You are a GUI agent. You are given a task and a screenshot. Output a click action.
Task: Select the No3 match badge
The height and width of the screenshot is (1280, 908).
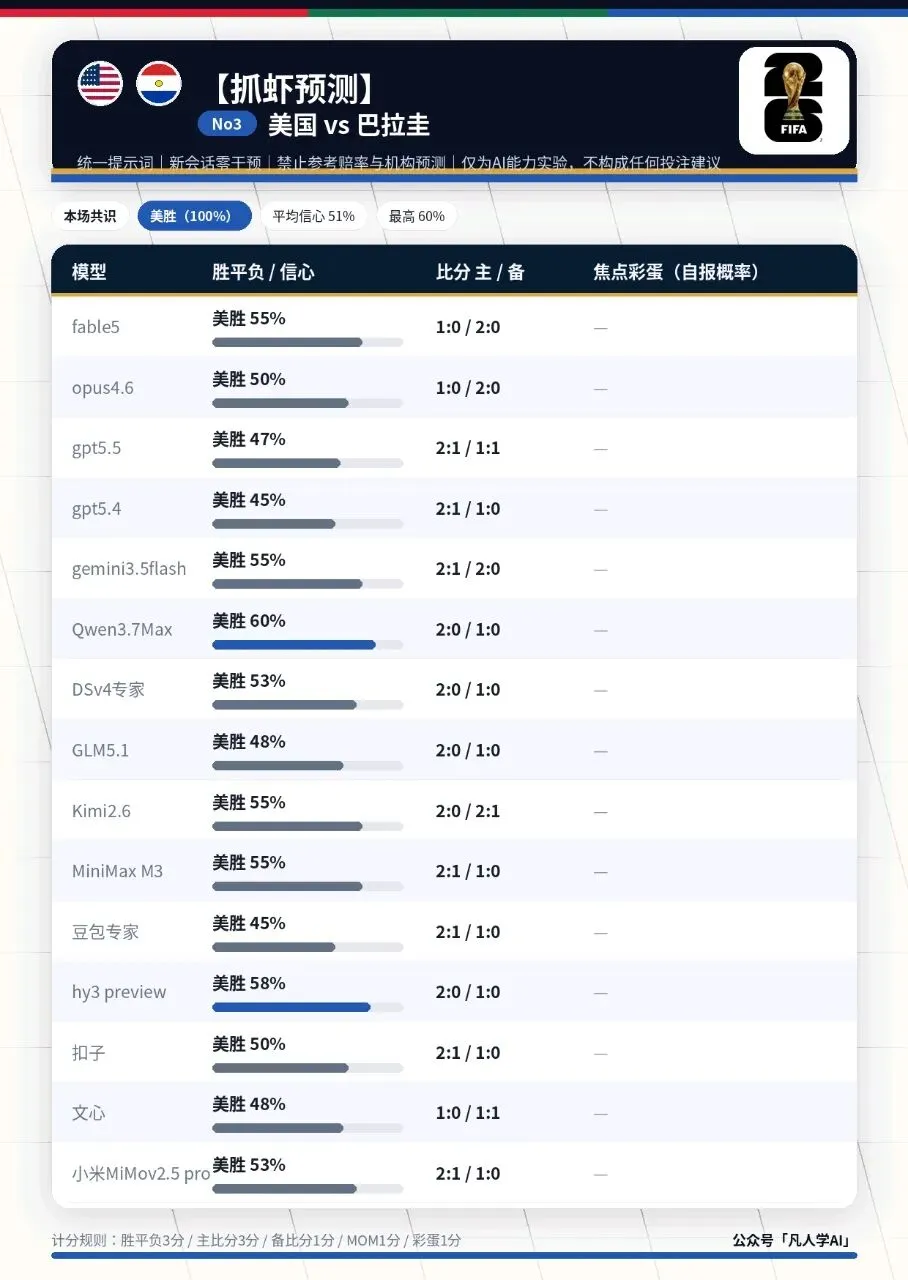pos(227,124)
